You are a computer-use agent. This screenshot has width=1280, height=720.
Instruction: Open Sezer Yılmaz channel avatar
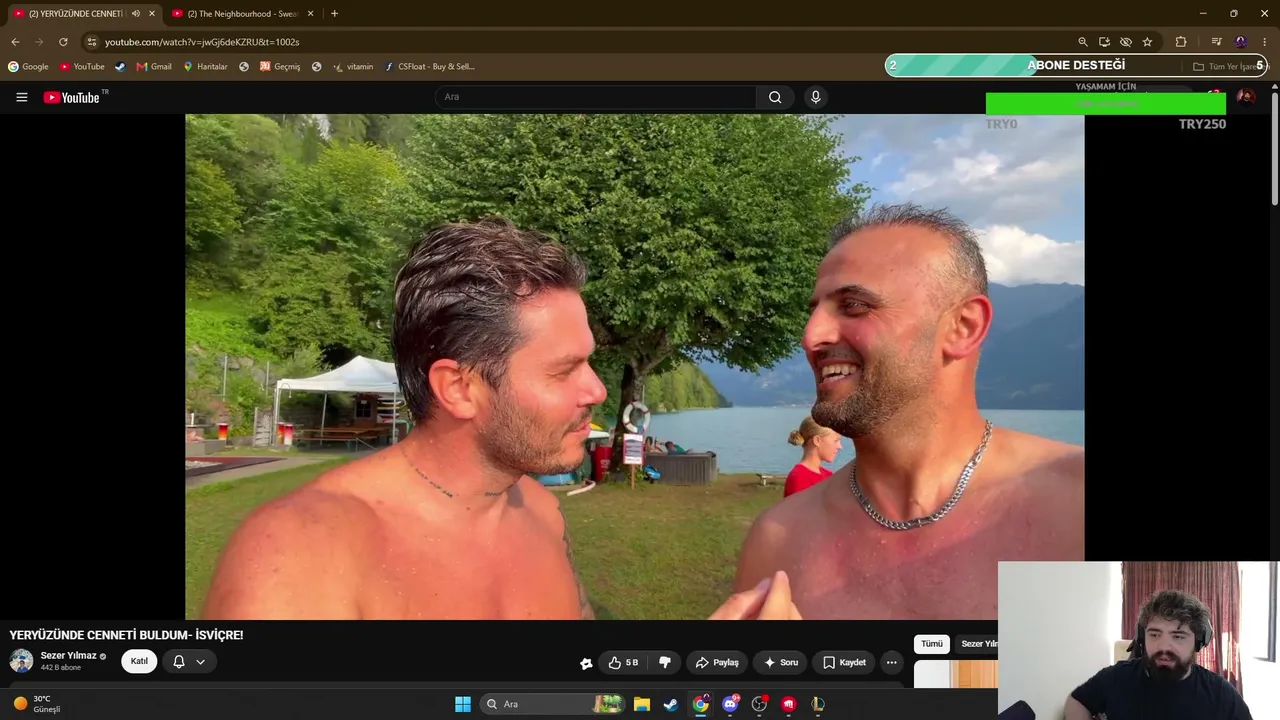tap(21, 661)
